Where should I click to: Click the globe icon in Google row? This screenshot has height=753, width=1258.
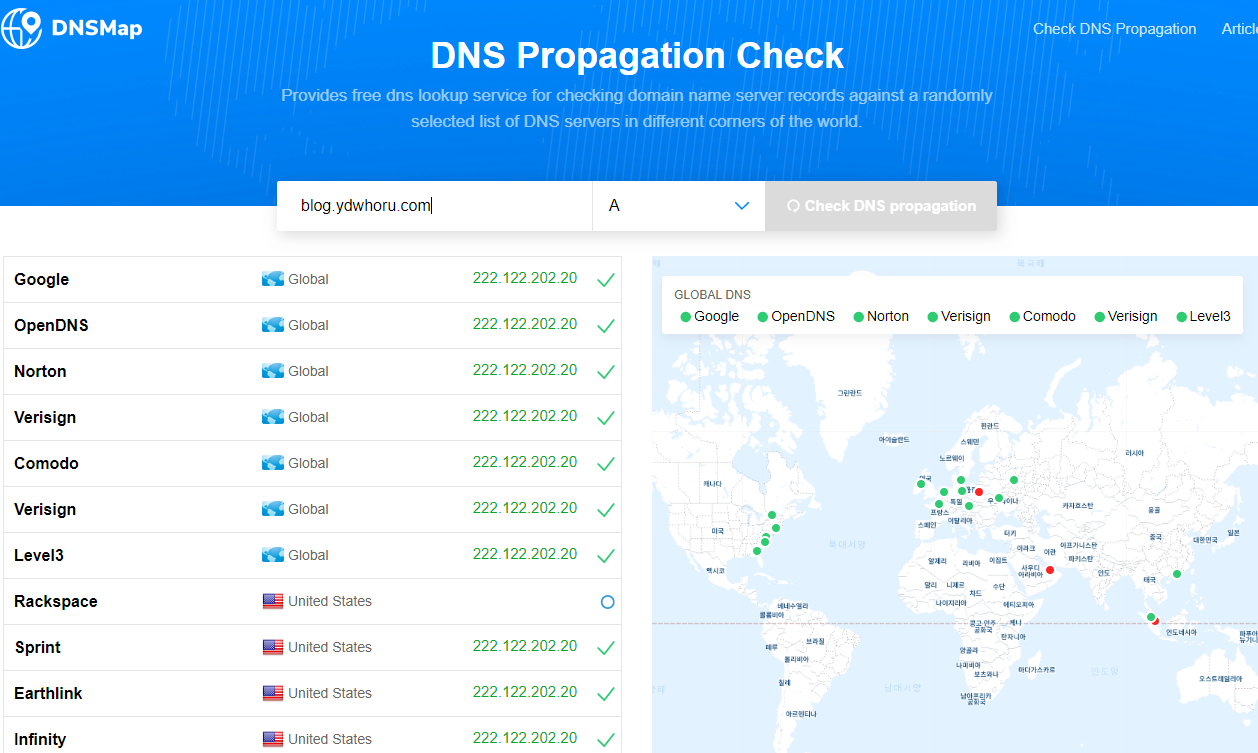[x=273, y=279]
